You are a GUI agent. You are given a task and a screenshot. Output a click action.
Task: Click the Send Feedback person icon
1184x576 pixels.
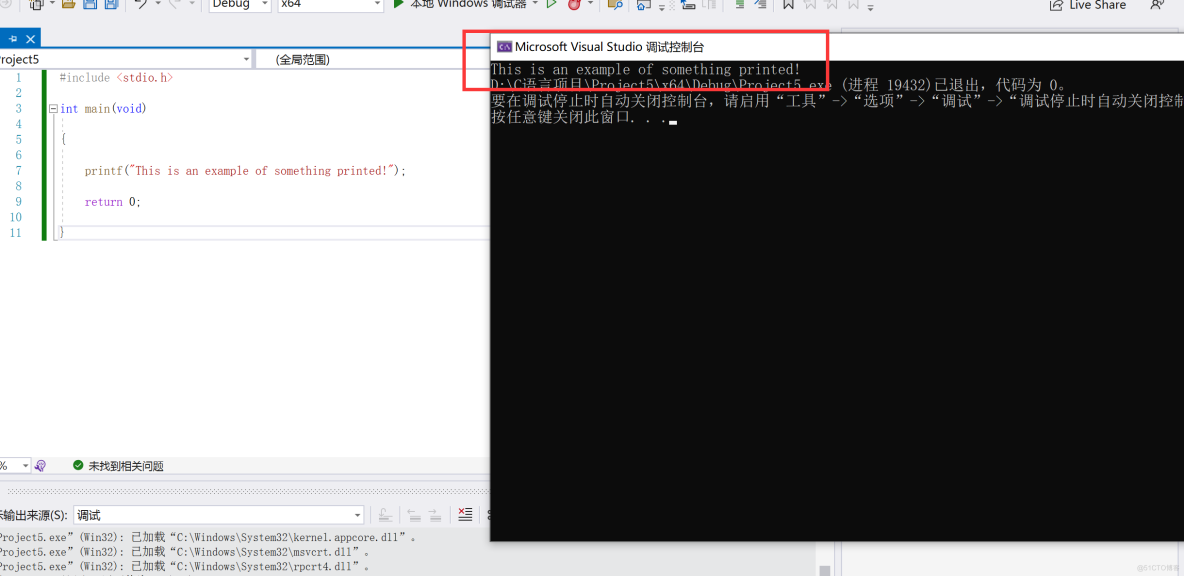(1156, 5)
